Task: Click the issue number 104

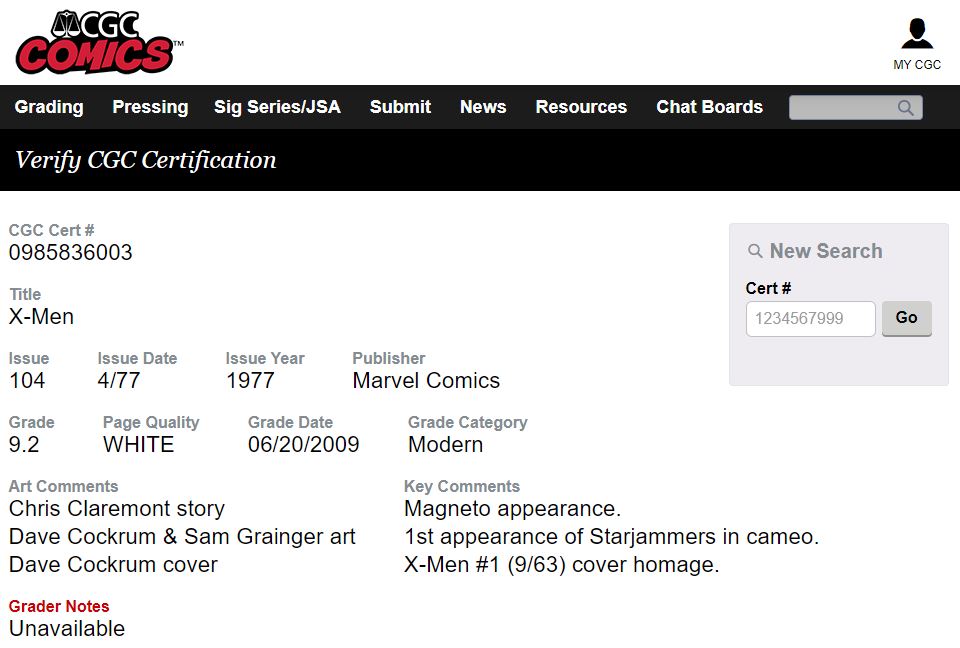Action: [27, 380]
